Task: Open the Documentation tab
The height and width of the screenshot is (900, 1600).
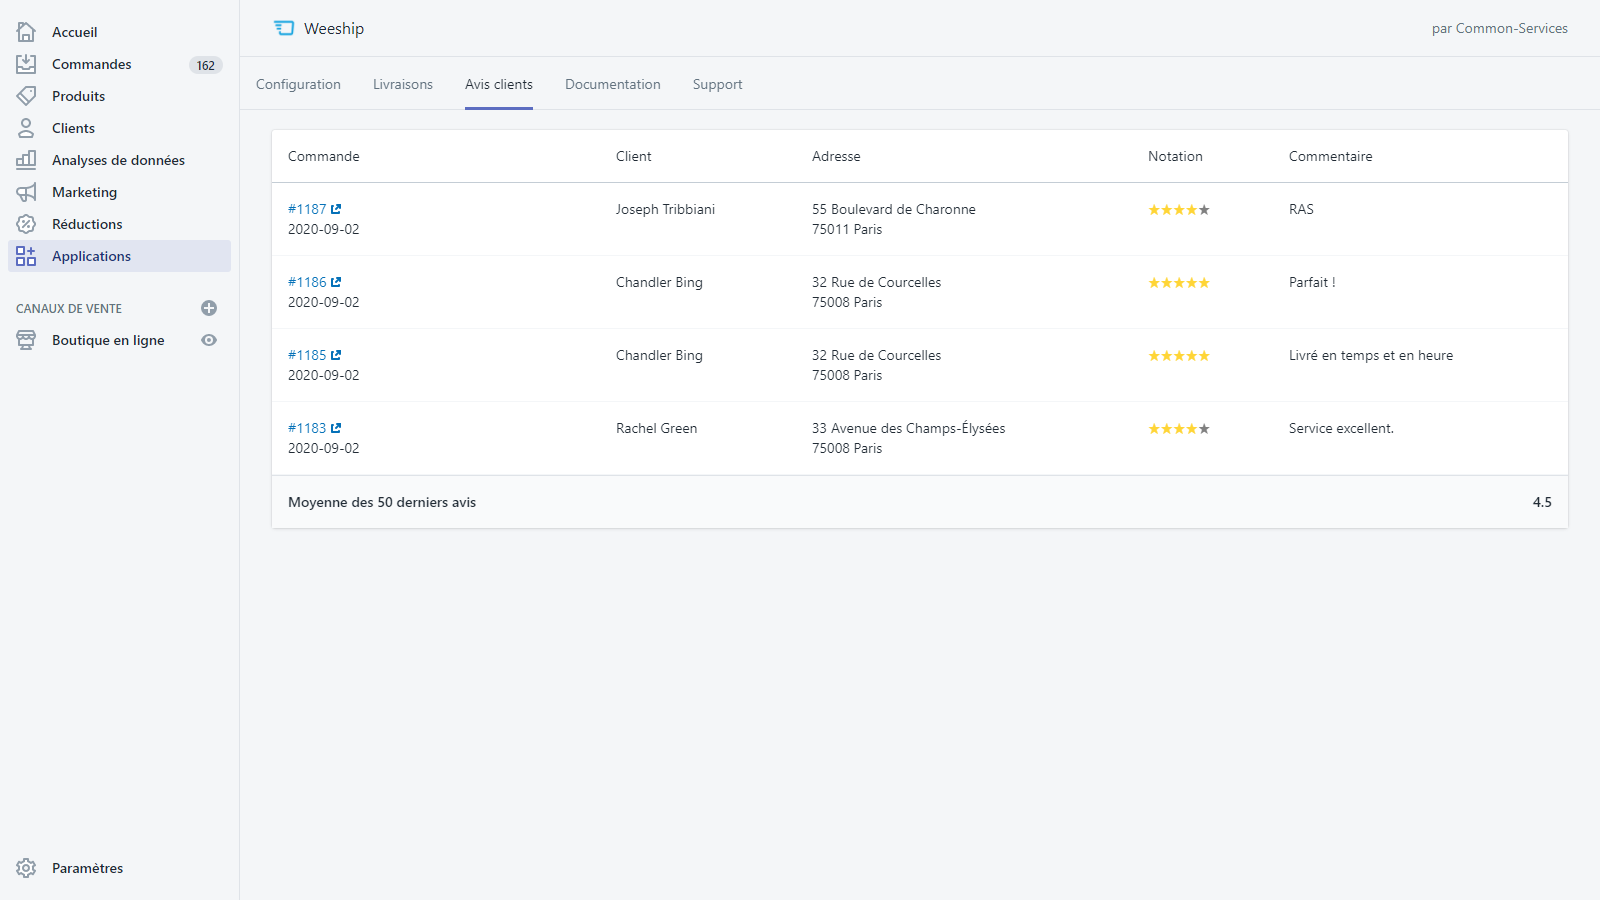Action: click(613, 84)
